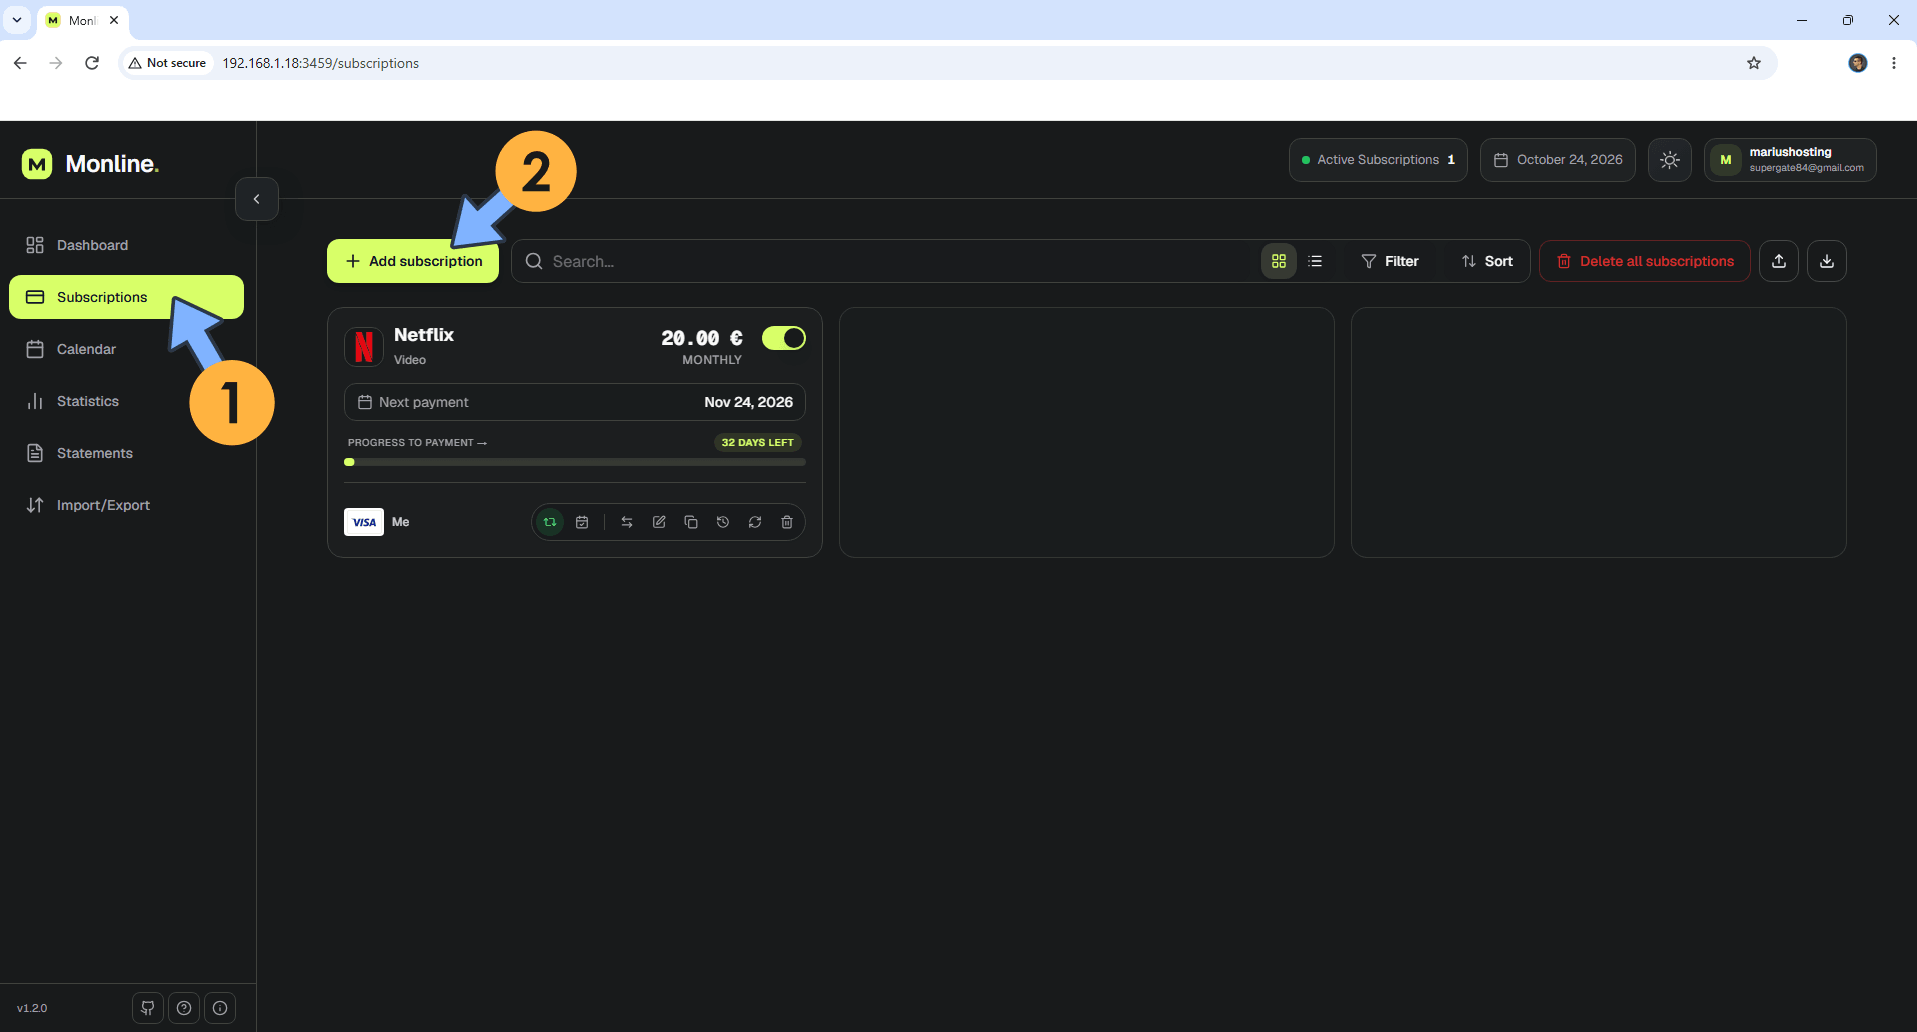Switch to grid view layout
Image resolution: width=1917 pixels, height=1032 pixels.
tap(1278, 261)
